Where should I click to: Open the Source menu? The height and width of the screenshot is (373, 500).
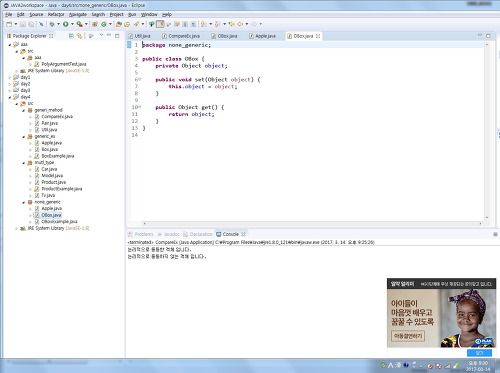tap(36, 15)
